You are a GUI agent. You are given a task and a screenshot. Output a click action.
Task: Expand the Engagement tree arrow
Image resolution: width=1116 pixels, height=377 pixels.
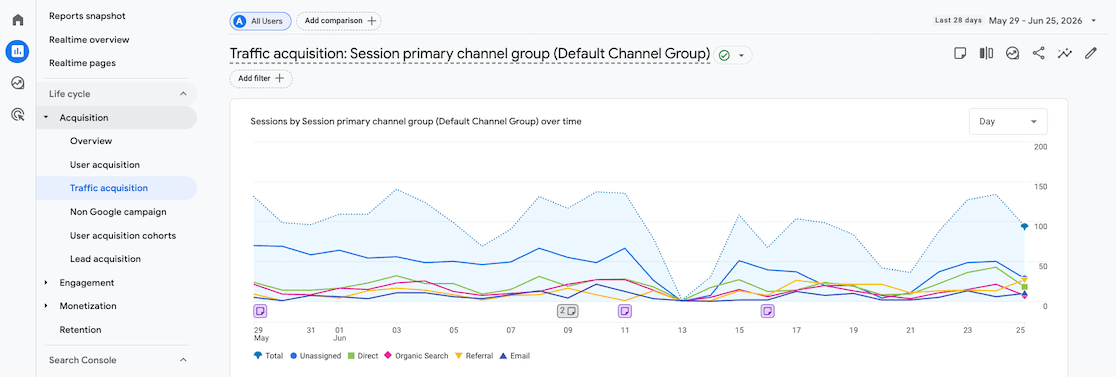(46, 282)
